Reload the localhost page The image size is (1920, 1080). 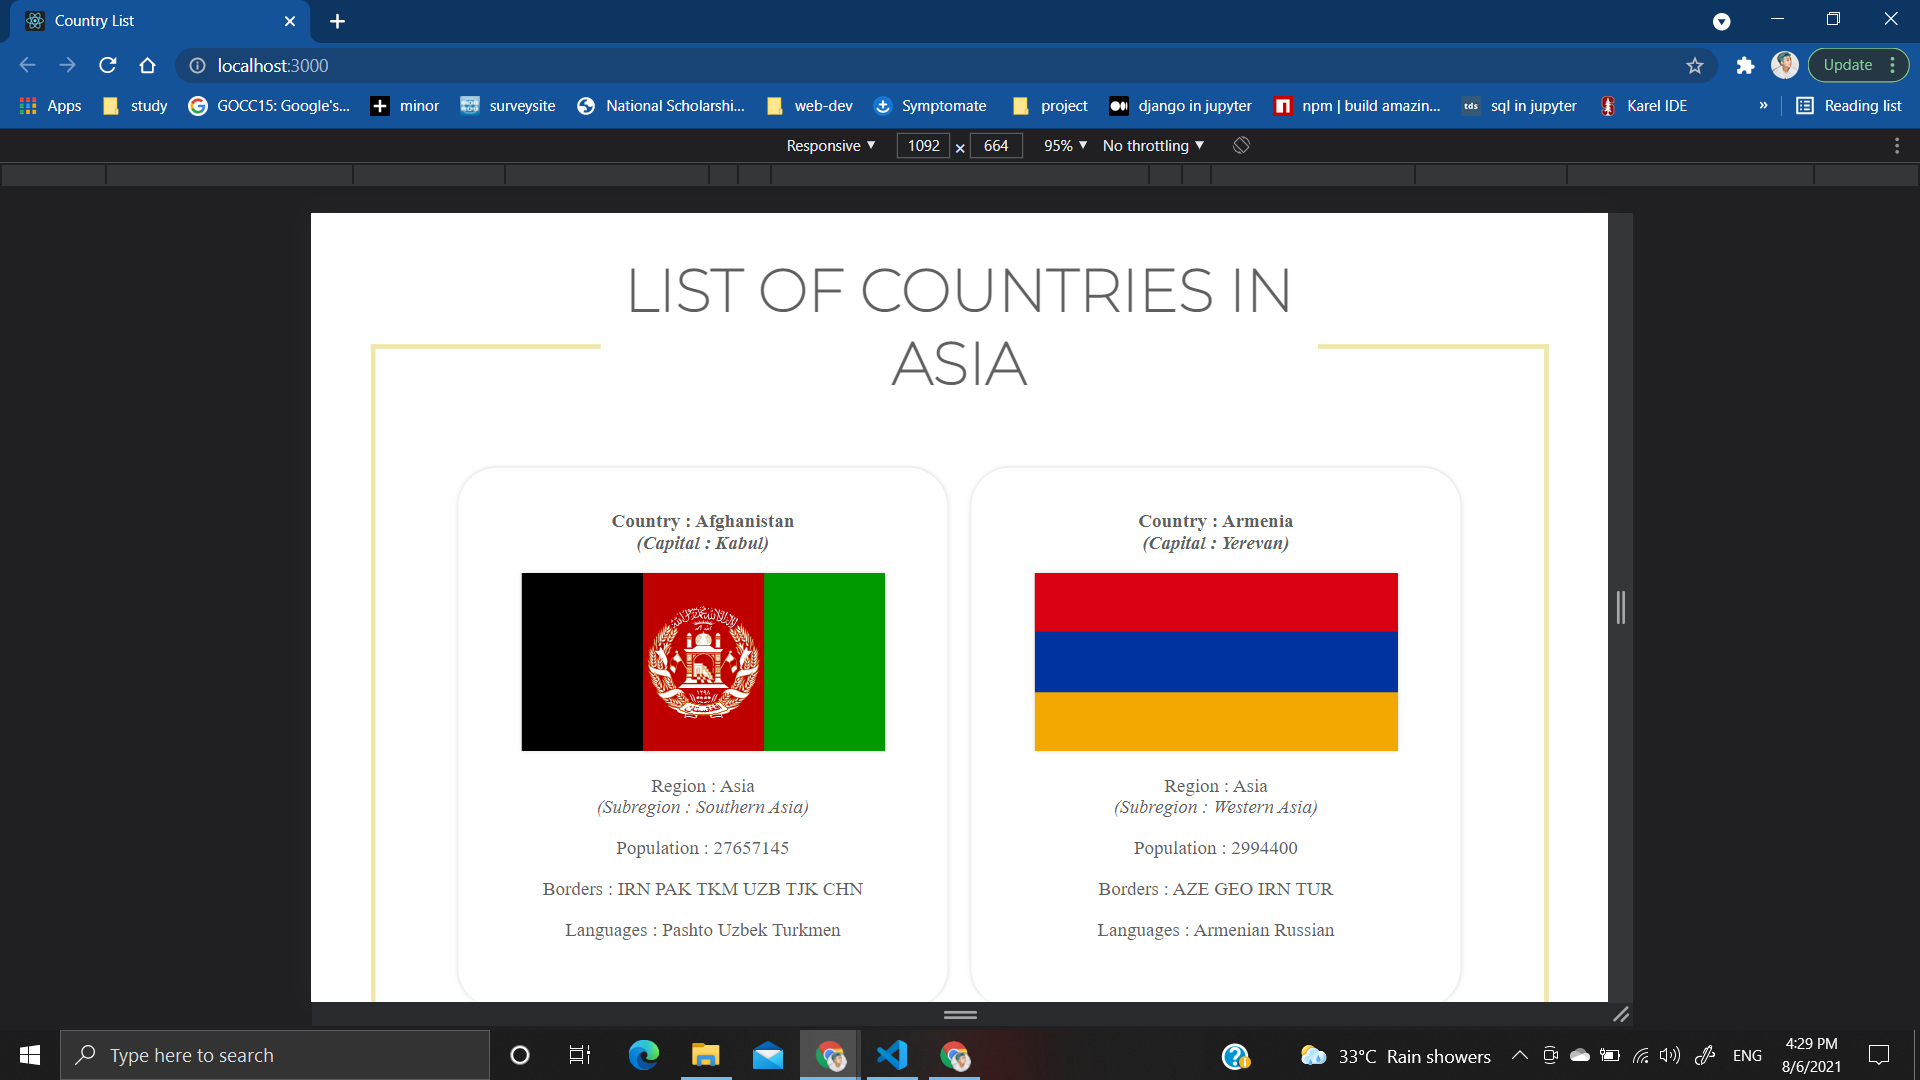click(x=108, y=65)
